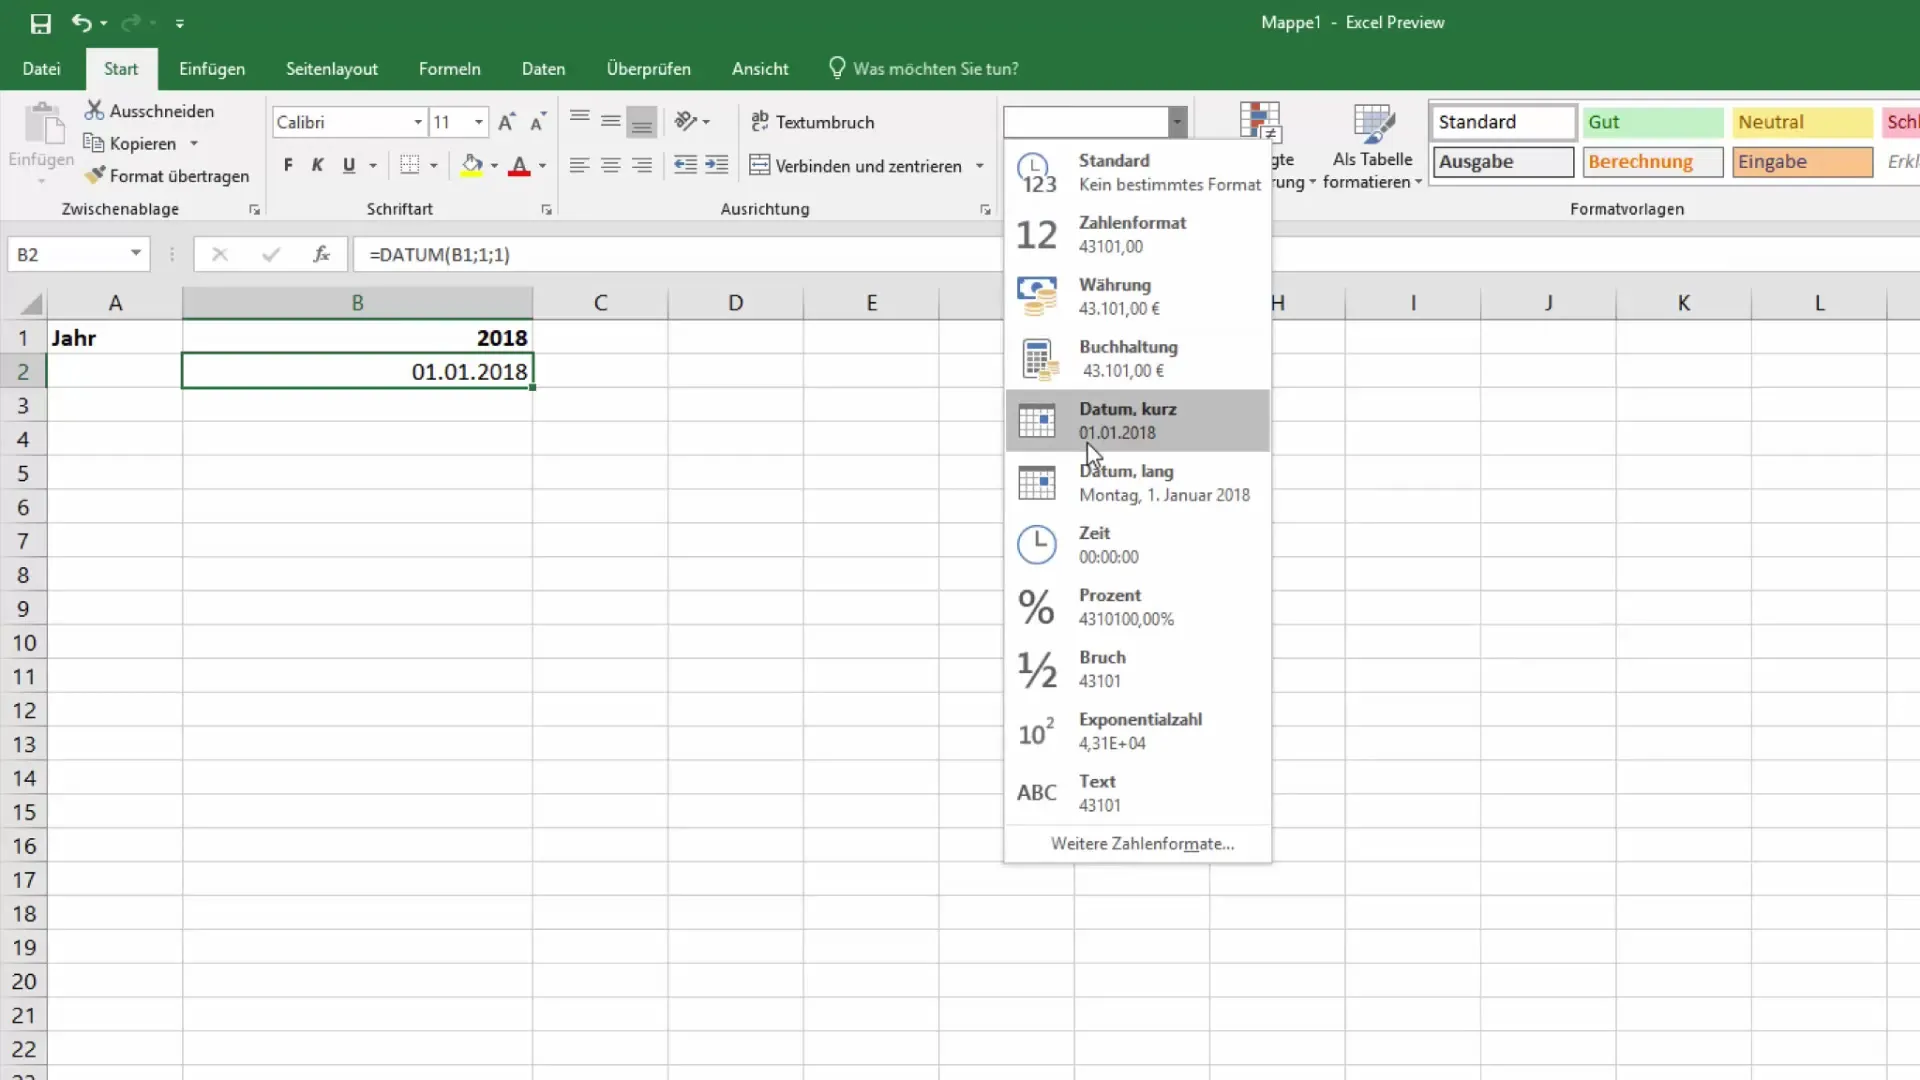Choose the Standard number format
Screen dimensions: 1920x1080
(1138, 172)
